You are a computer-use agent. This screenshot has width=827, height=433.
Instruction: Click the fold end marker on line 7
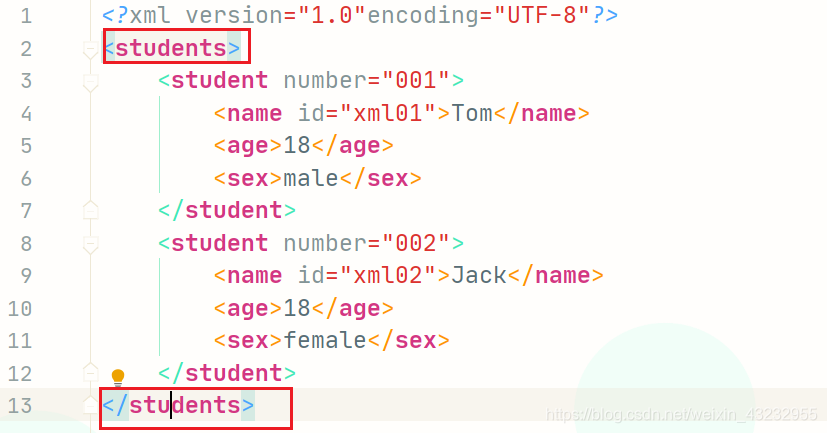coord(90,210)
